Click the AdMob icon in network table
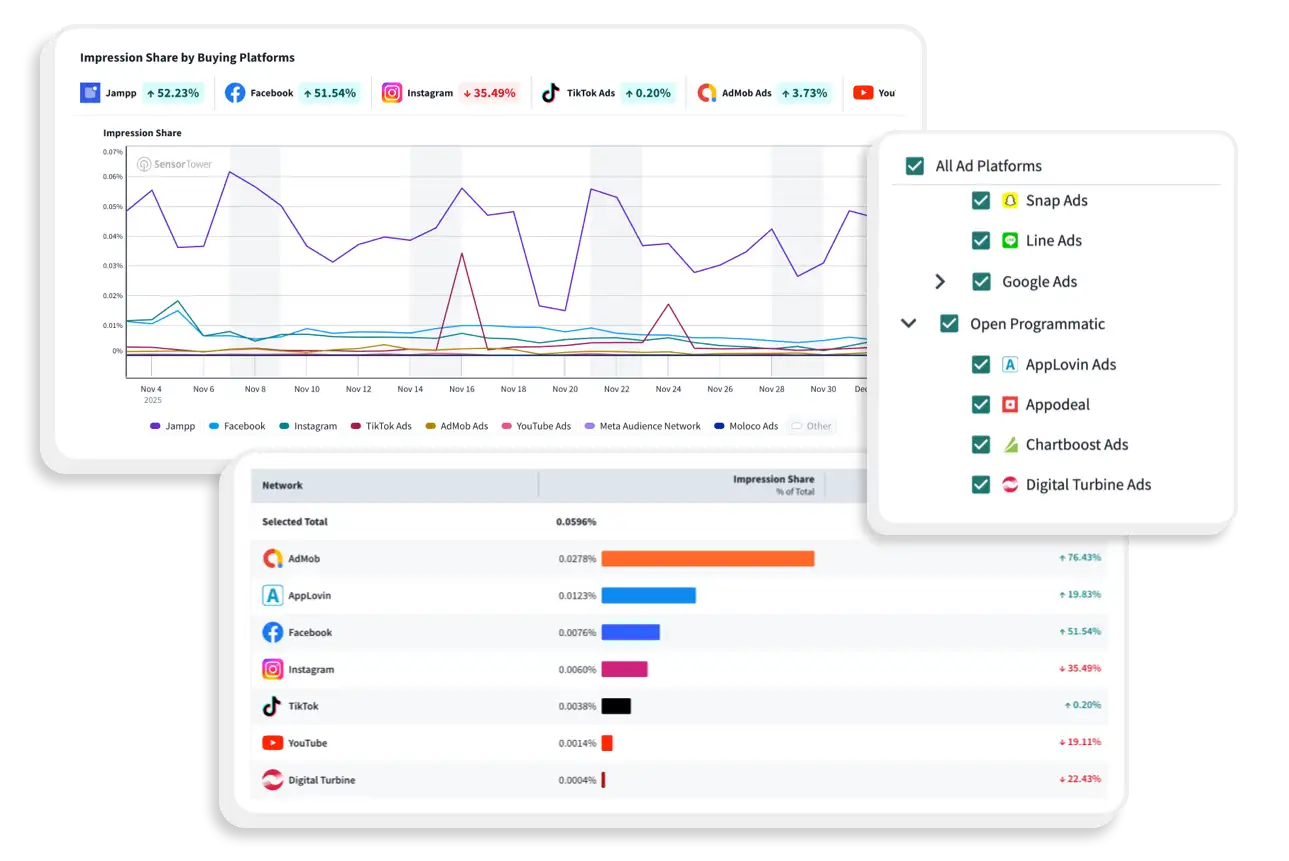 tap(272, 558)
